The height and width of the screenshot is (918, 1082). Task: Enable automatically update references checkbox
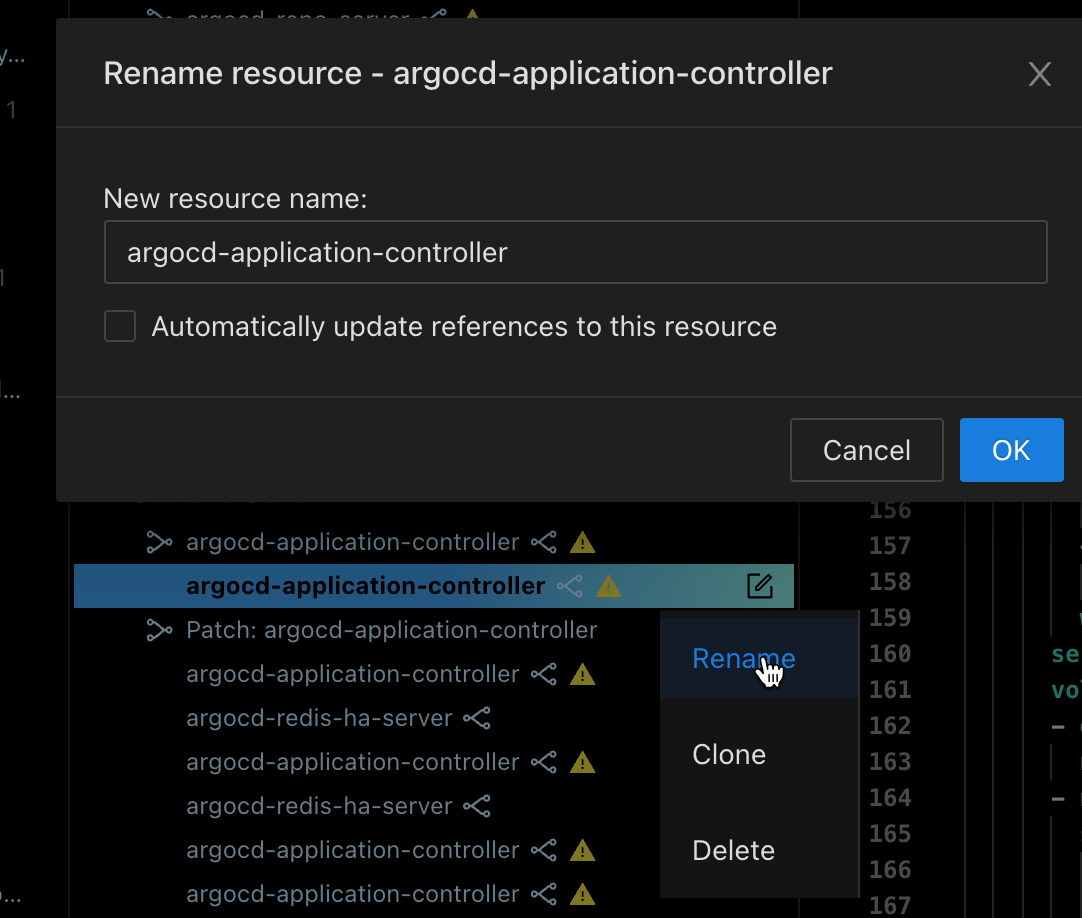(120, 326)
